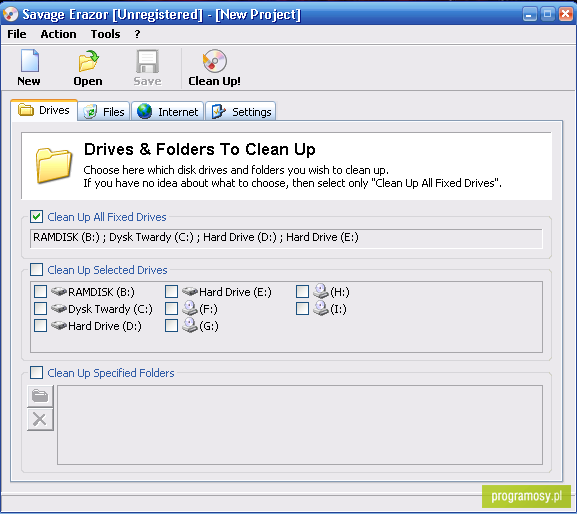Tick the (F:) drive checkbox
577x514 pixels.
pos(171,308)
